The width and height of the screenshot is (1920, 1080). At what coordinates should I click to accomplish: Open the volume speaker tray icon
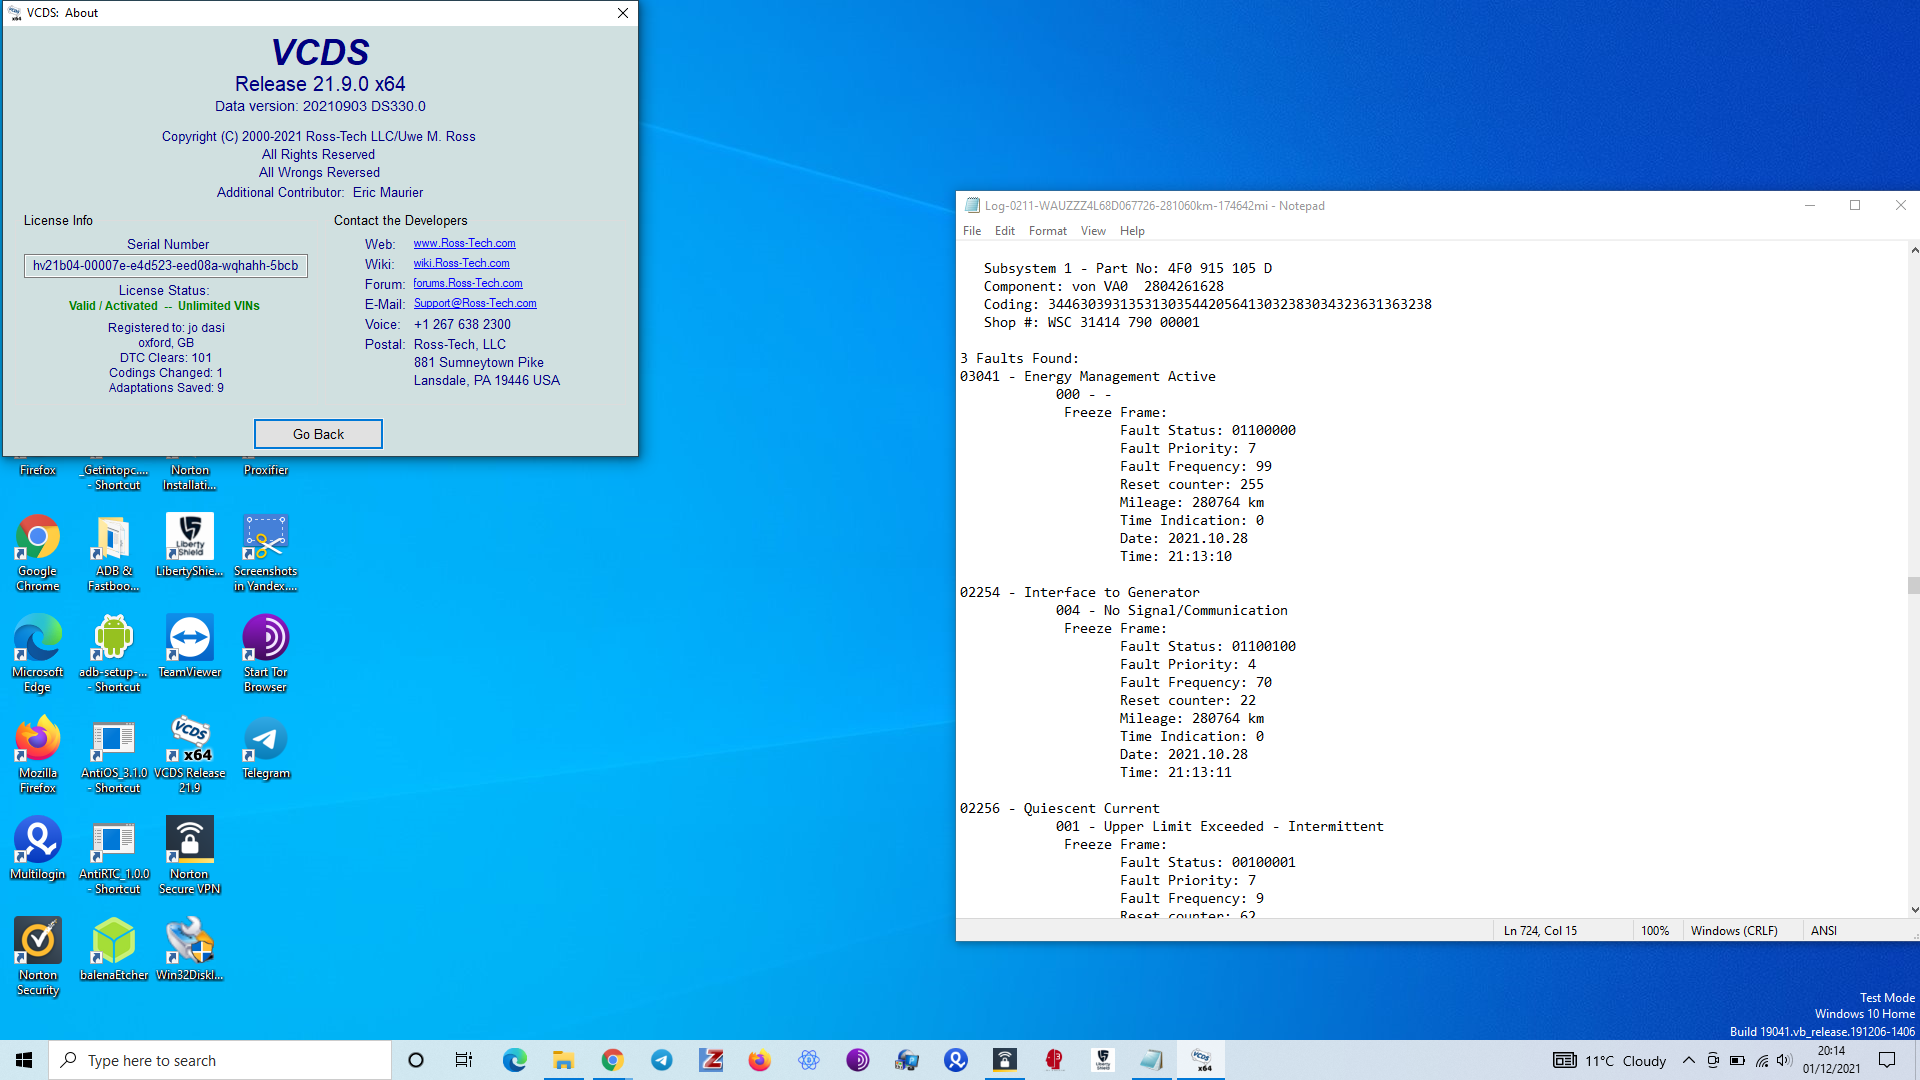(x=1785, y=1060)
